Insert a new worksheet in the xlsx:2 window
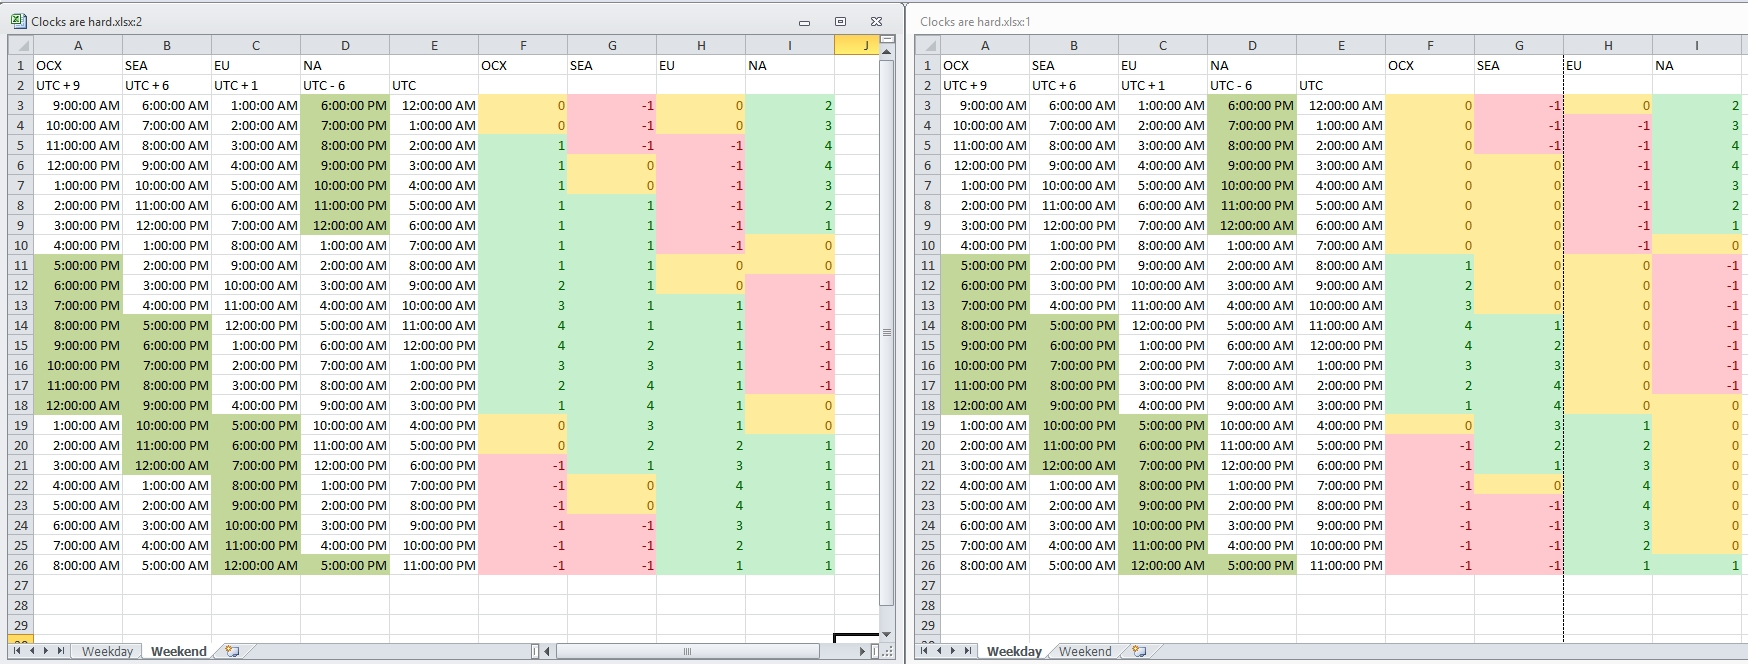 pyautogui.click(x=232, y=651)
